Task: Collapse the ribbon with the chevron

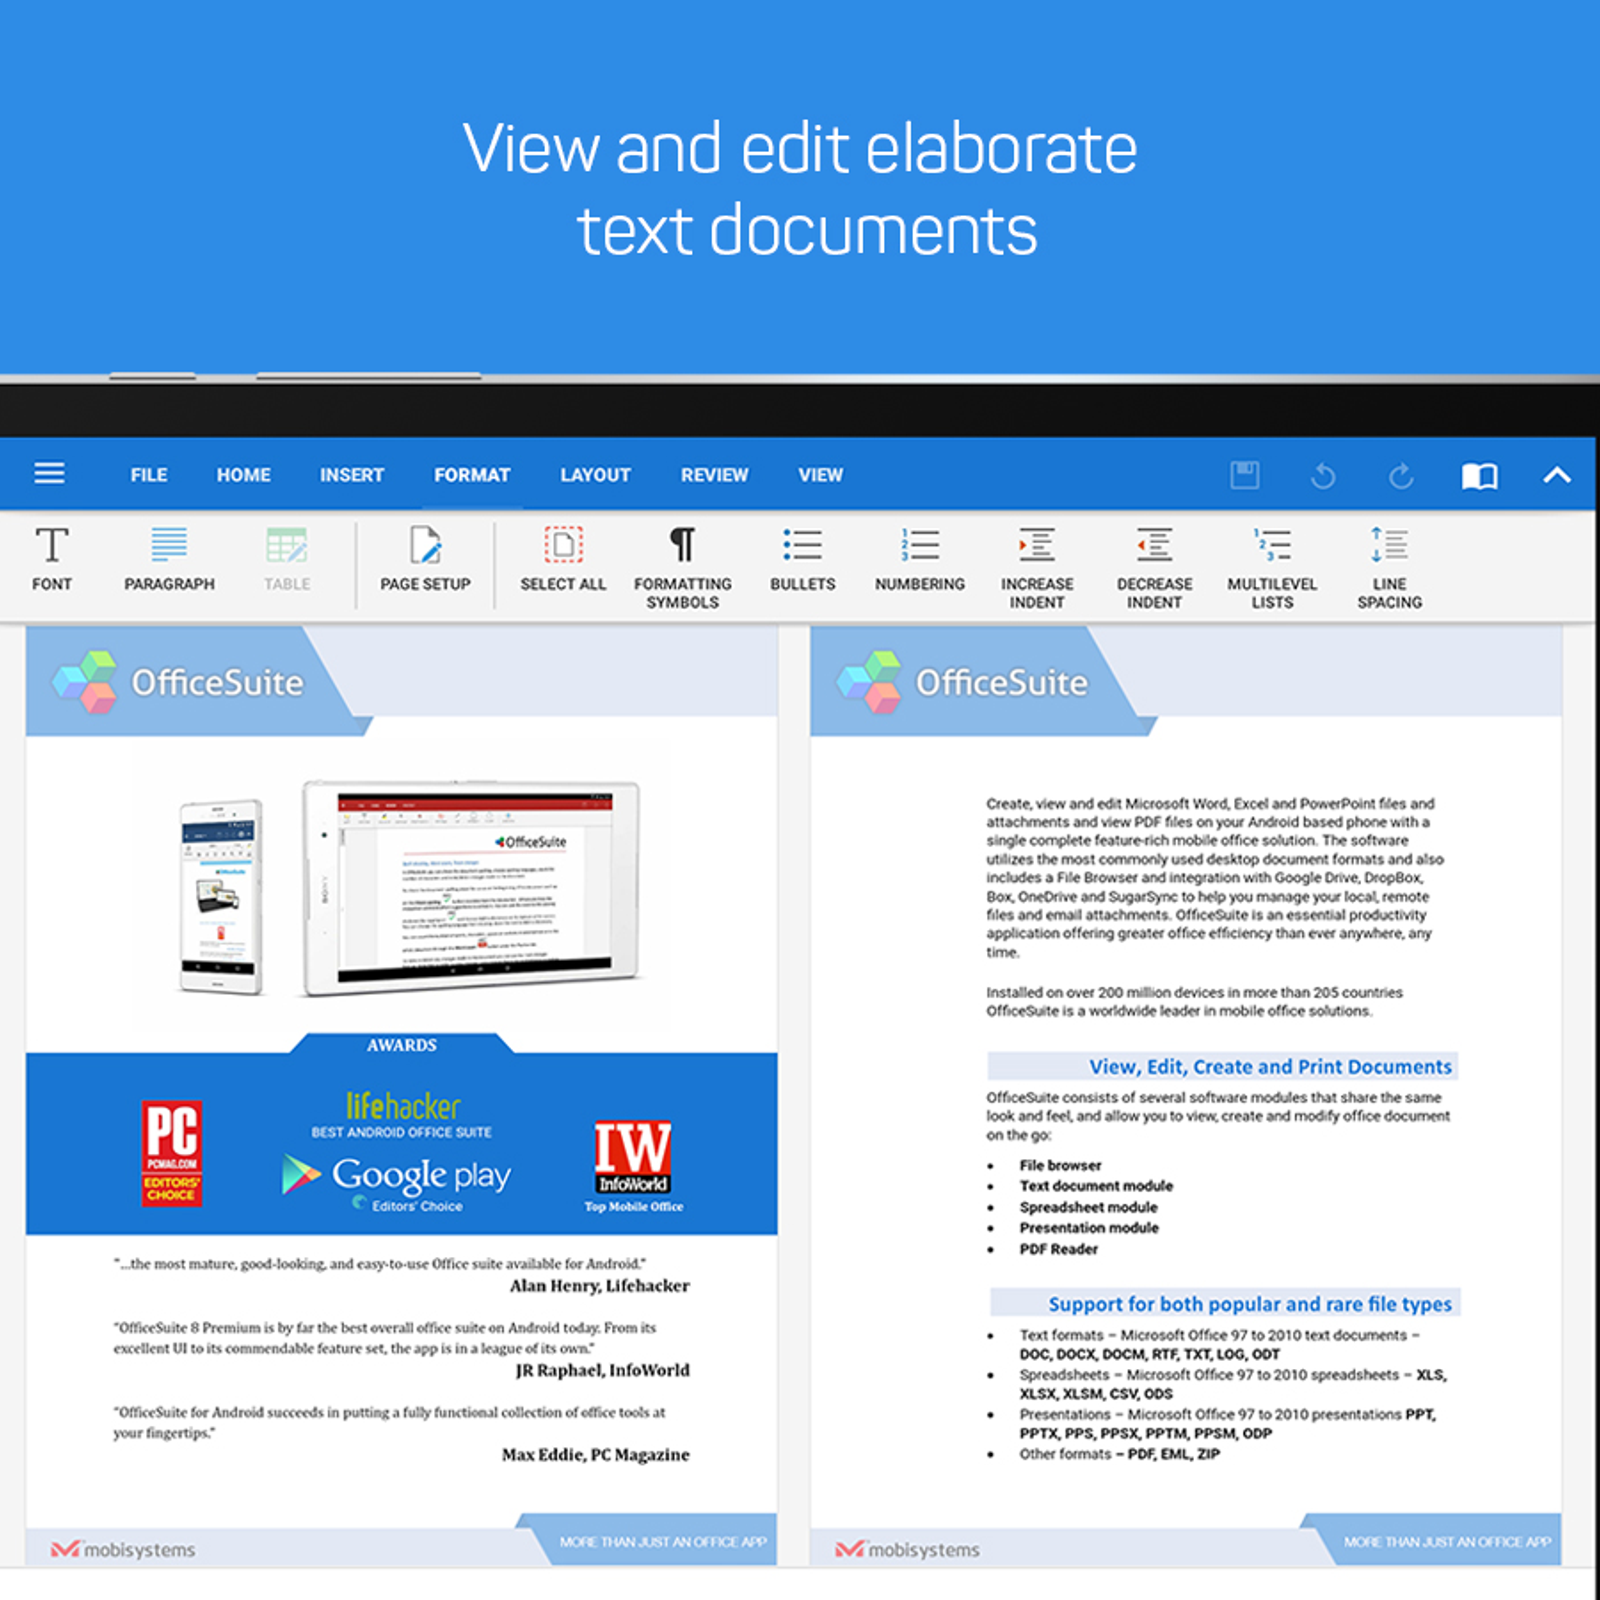Action: tap(1557, 476)
